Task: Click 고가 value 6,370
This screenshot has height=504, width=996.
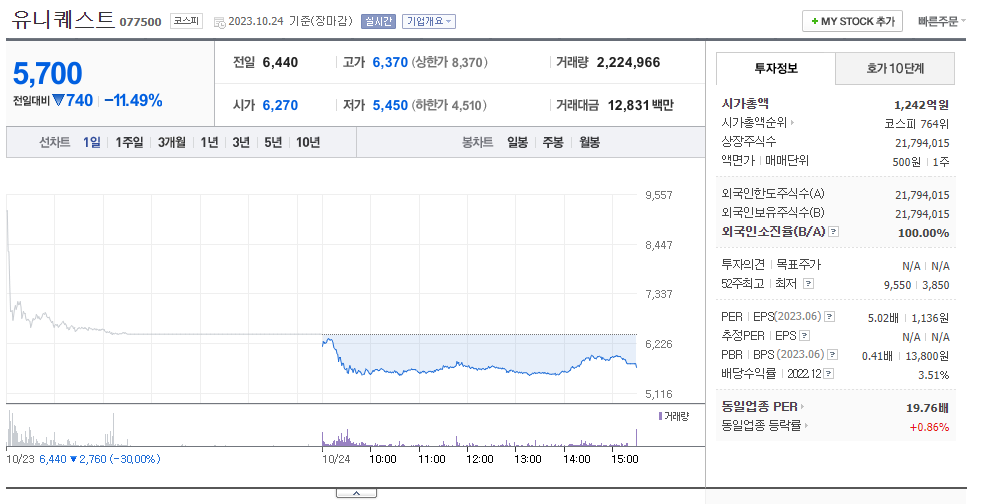Action: pos(390,62)
